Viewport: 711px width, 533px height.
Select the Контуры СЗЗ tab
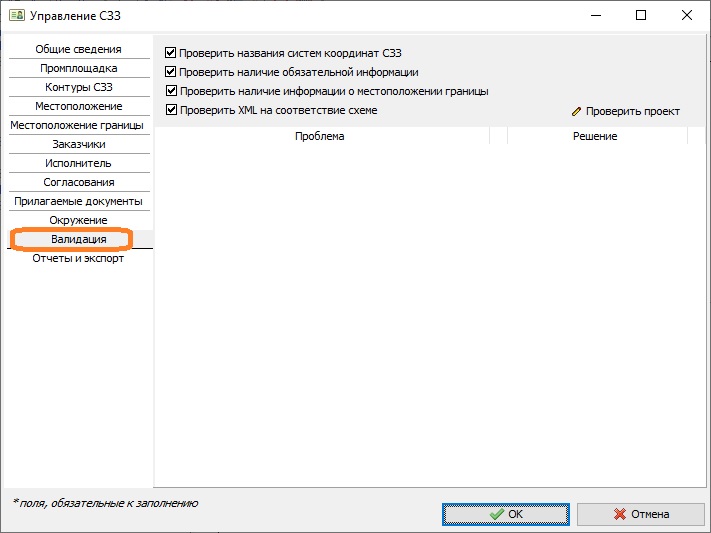point(78,87)
